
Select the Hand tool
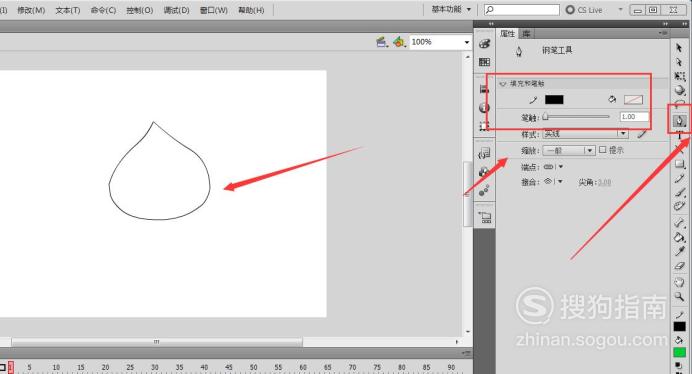point(679,282)
